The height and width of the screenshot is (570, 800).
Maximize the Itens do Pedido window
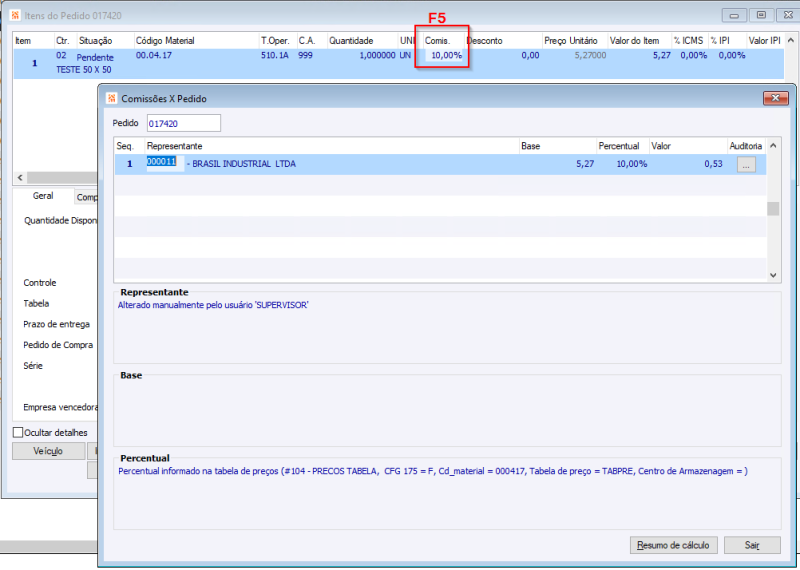(761, 15)
